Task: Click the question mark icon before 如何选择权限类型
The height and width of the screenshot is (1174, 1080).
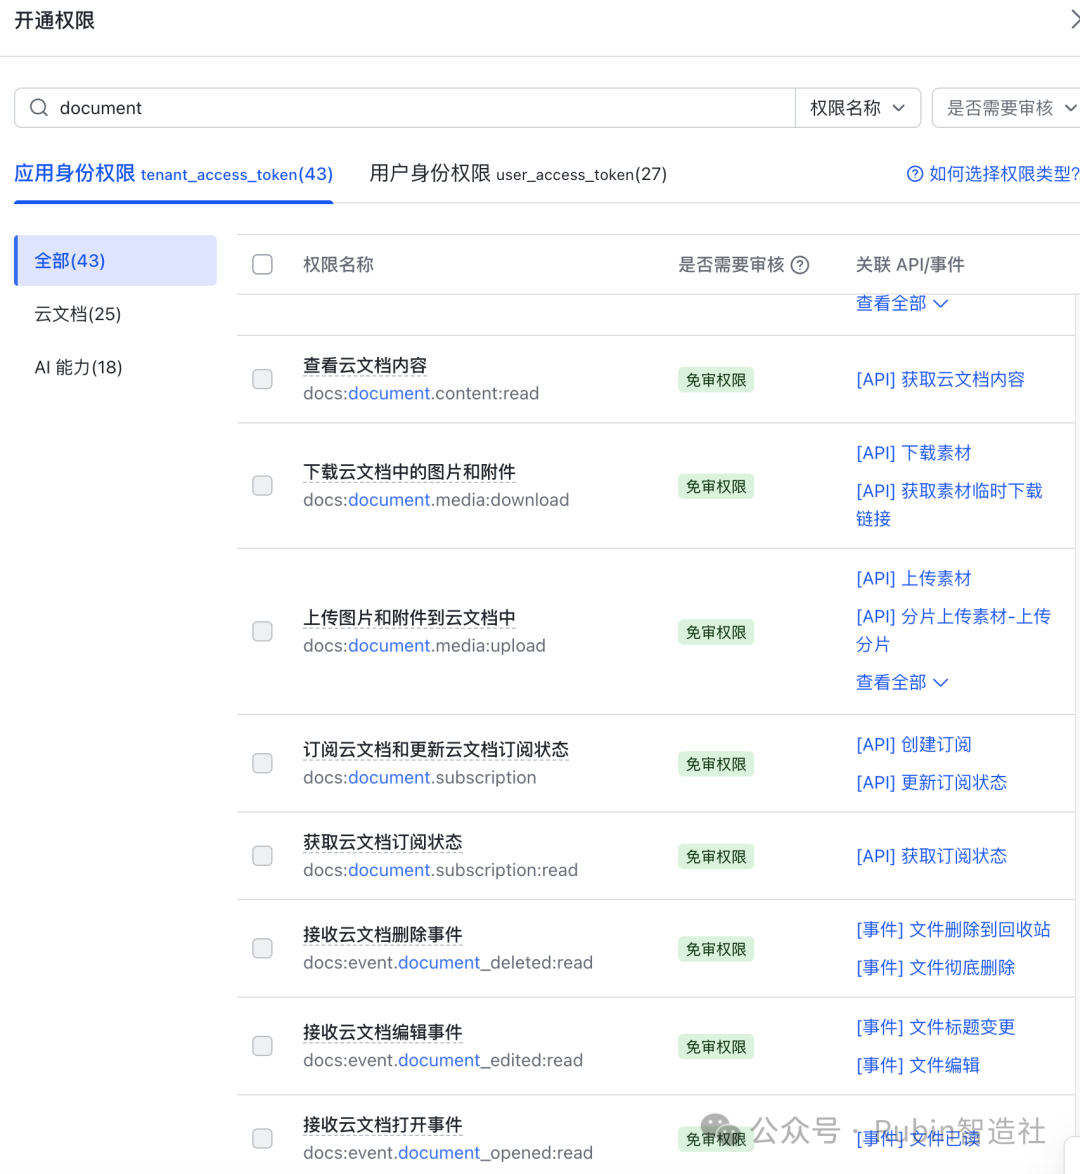Action: click(914, 173)
